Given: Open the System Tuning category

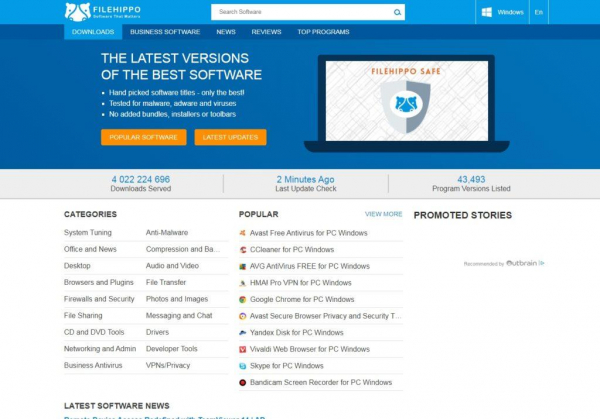Looking at the screenshot, I should (x=88, y=232).
